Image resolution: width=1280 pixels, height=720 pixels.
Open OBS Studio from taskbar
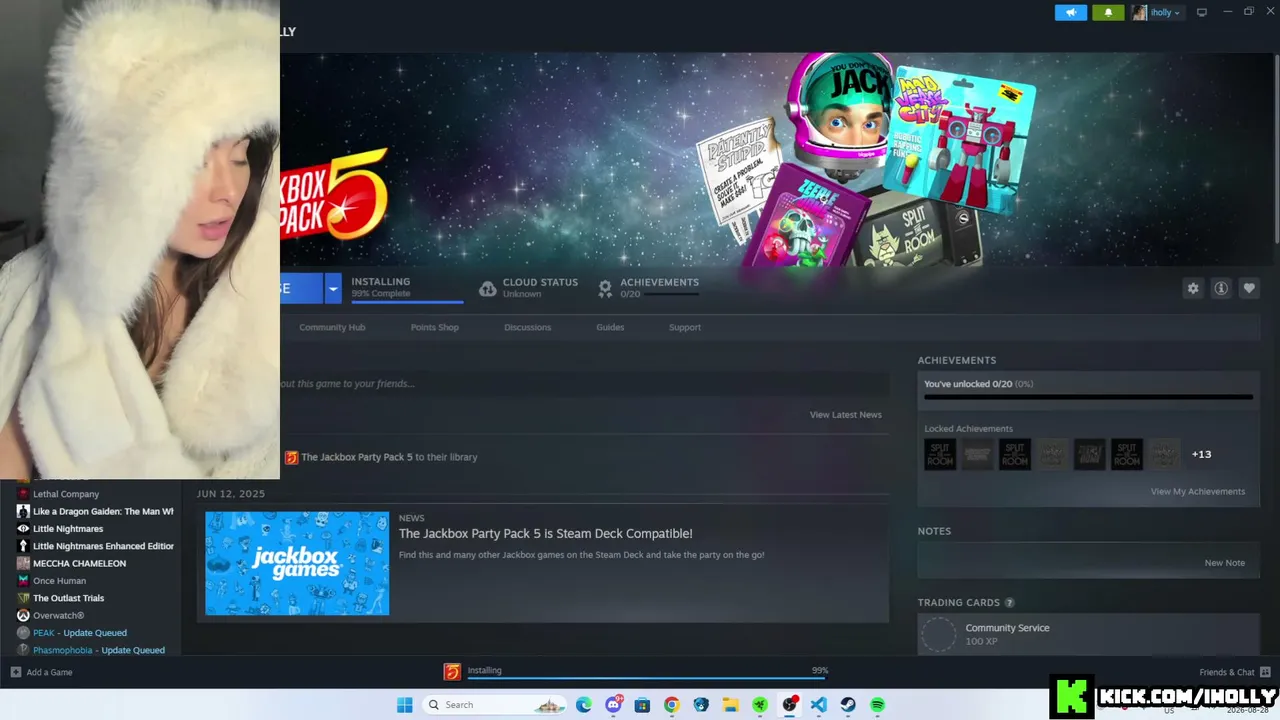click(x=790, y=705)
